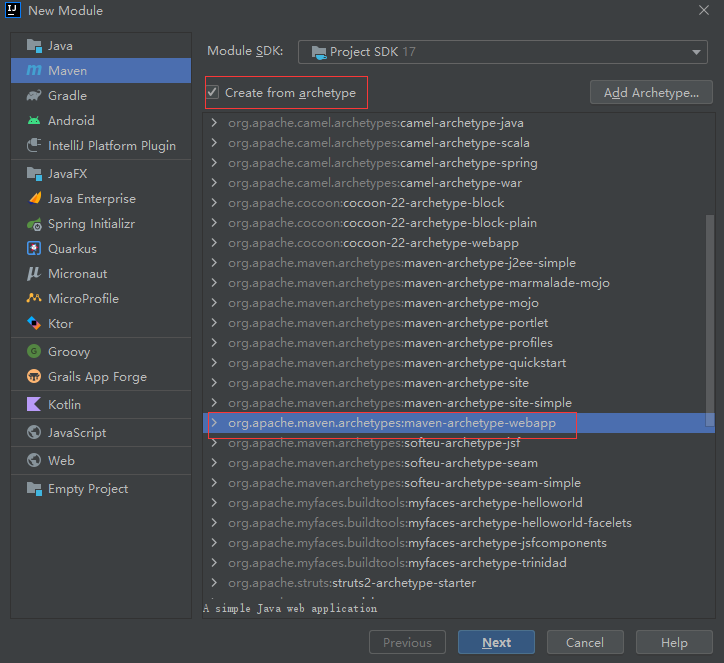Select maven-archetype-j2ee-simple row
The width and height of the screenshot is (724, 663).
click(459, 263)
